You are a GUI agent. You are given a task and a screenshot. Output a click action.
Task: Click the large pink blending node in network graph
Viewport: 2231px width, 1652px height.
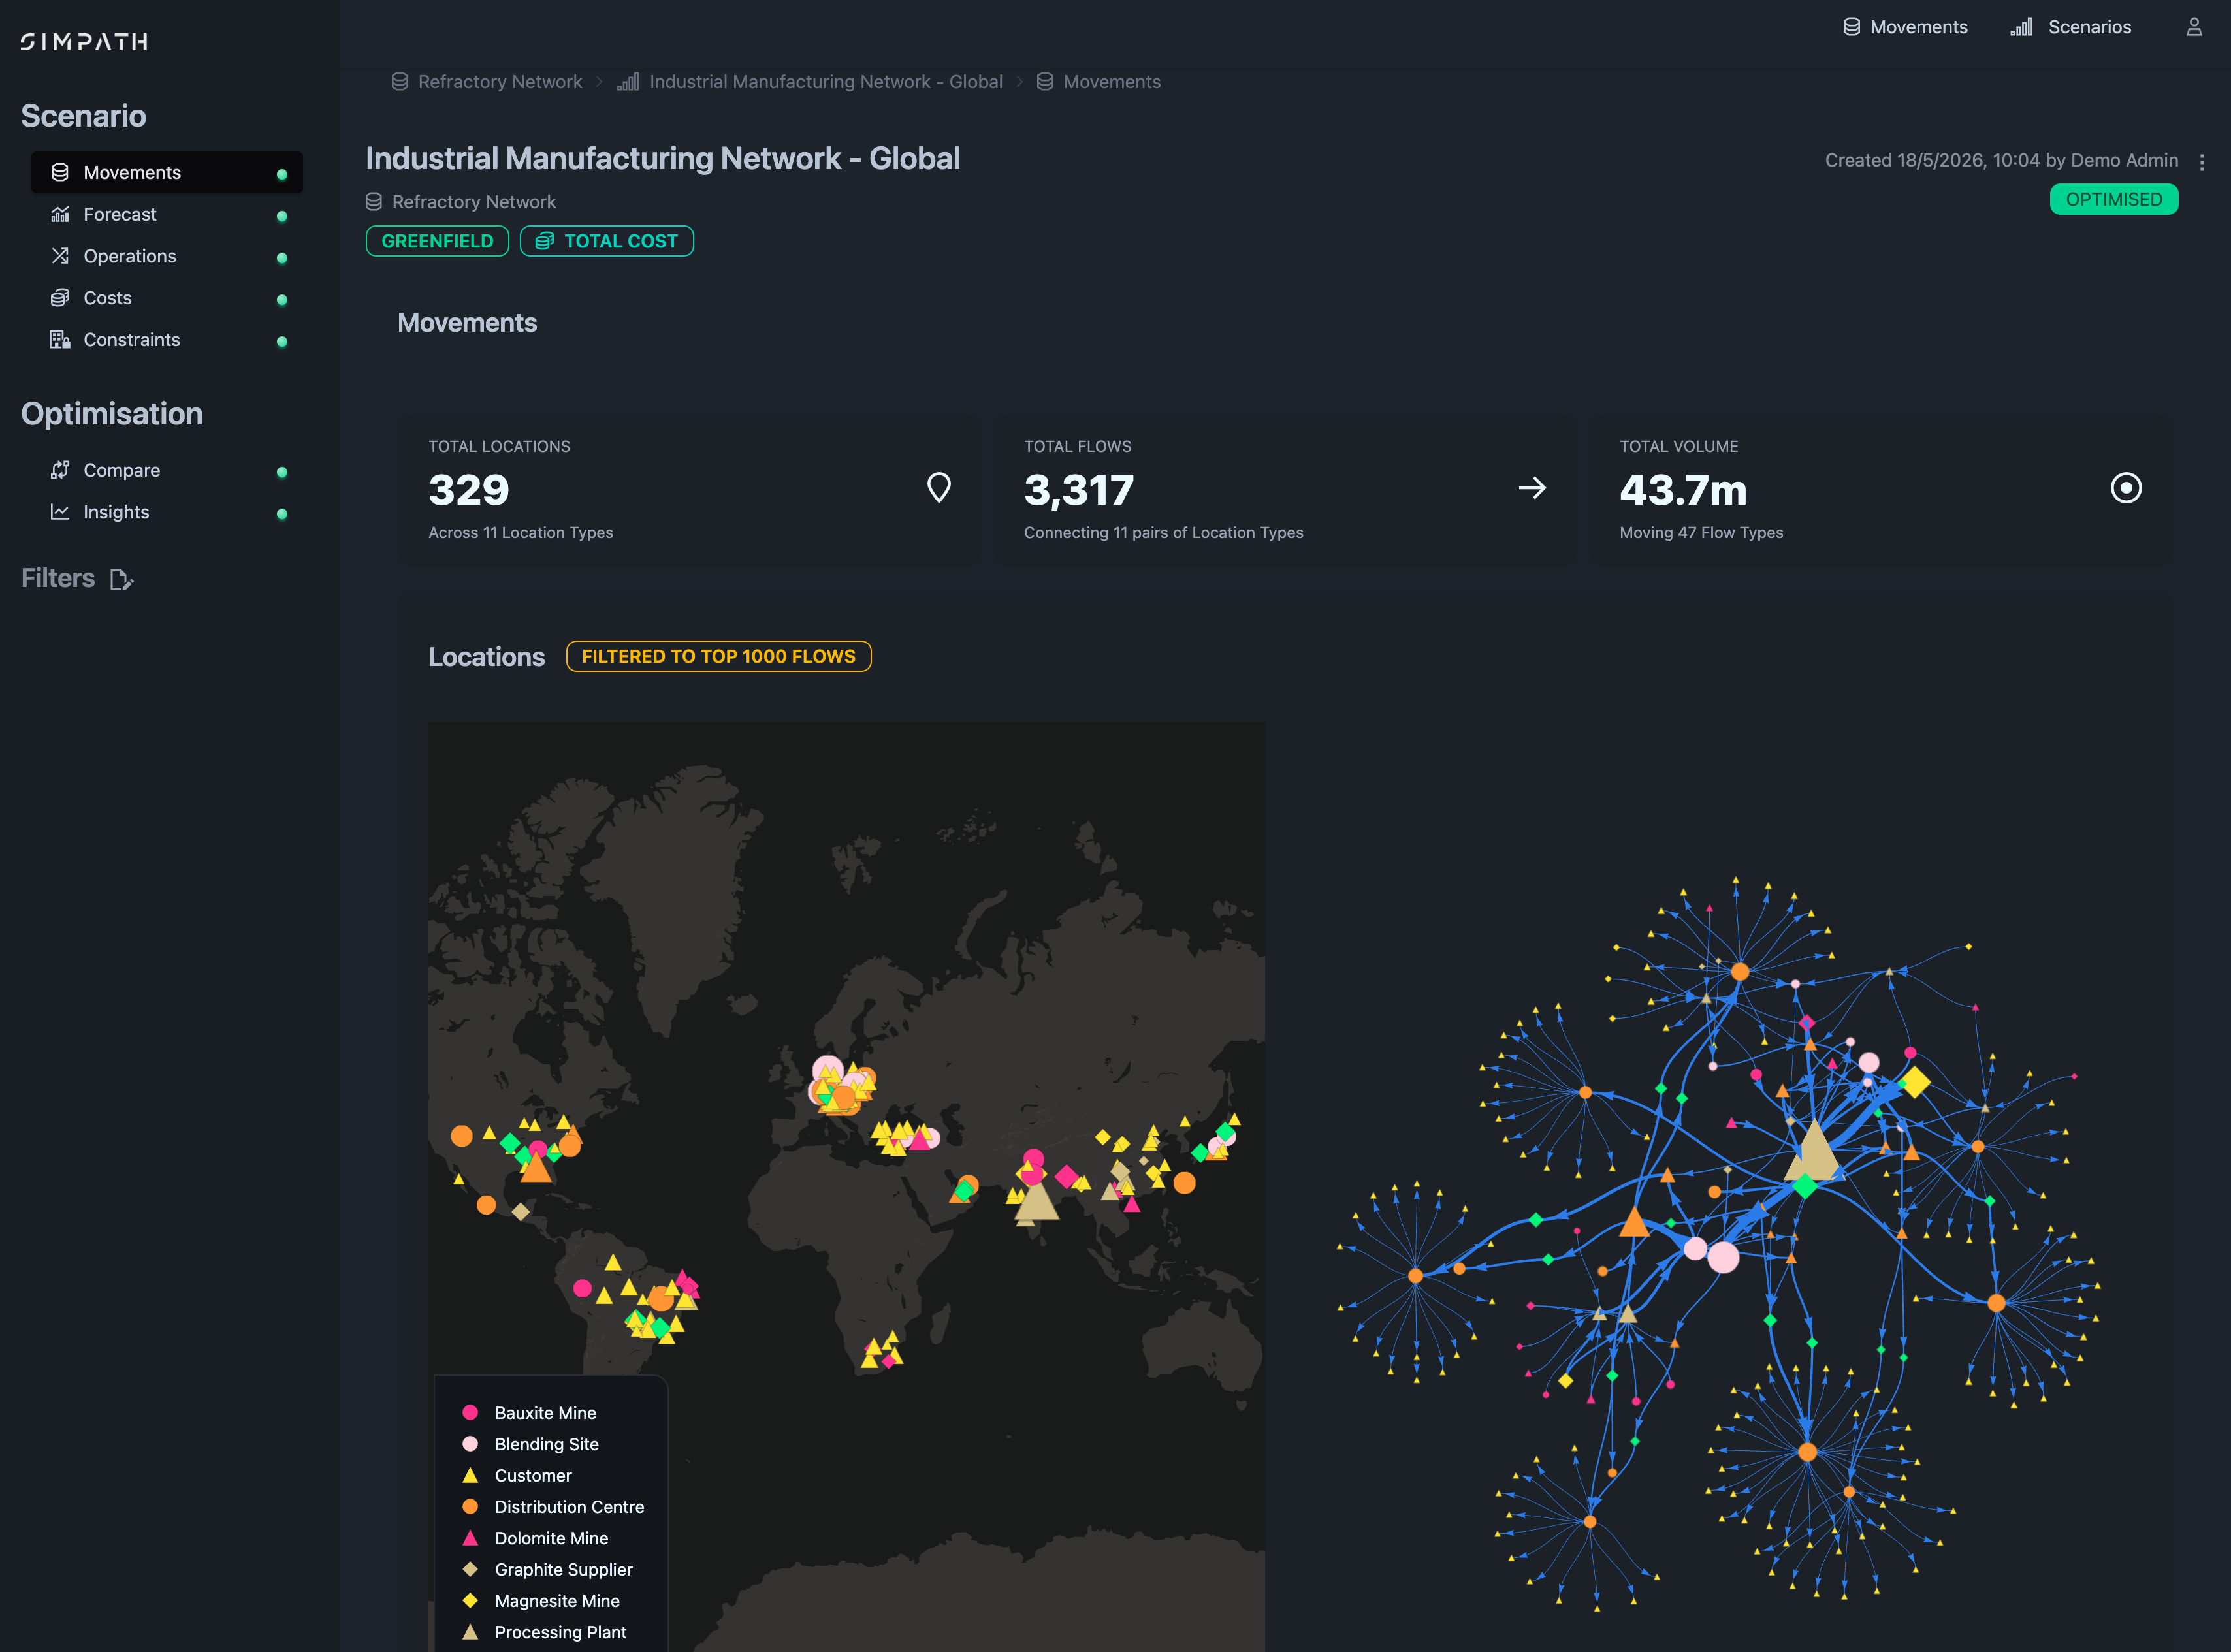1722,1257
